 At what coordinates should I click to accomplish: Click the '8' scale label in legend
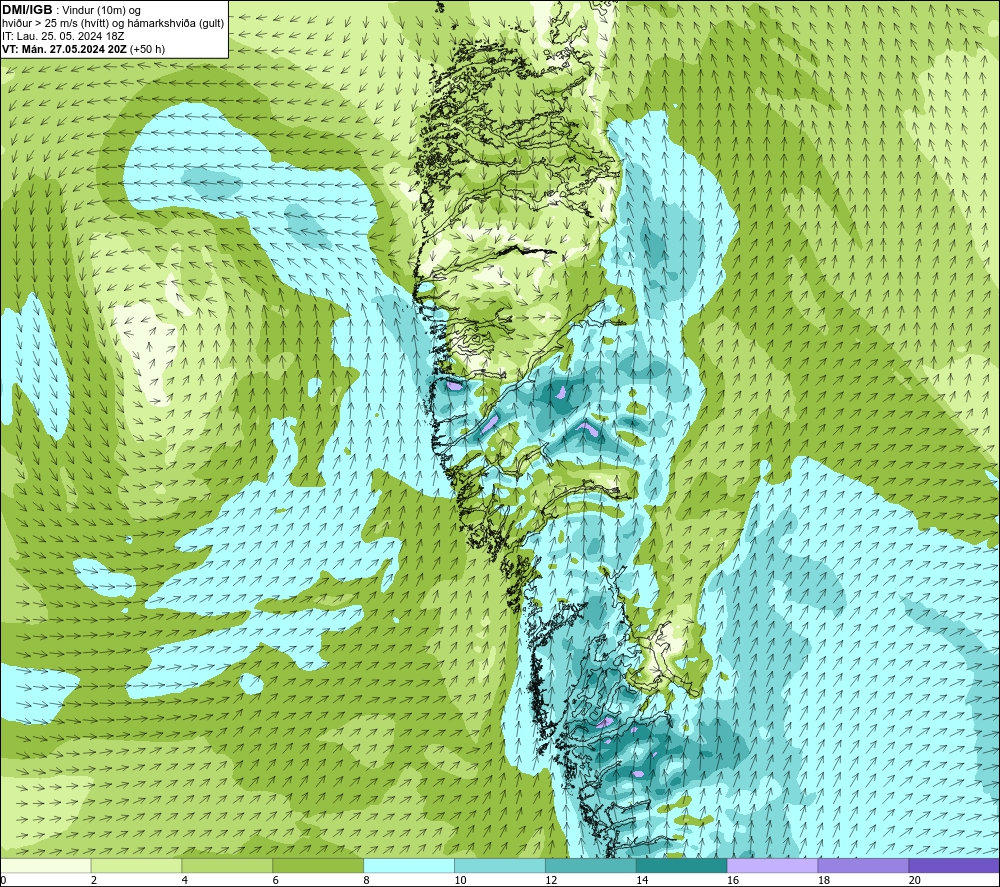[367, 880]
